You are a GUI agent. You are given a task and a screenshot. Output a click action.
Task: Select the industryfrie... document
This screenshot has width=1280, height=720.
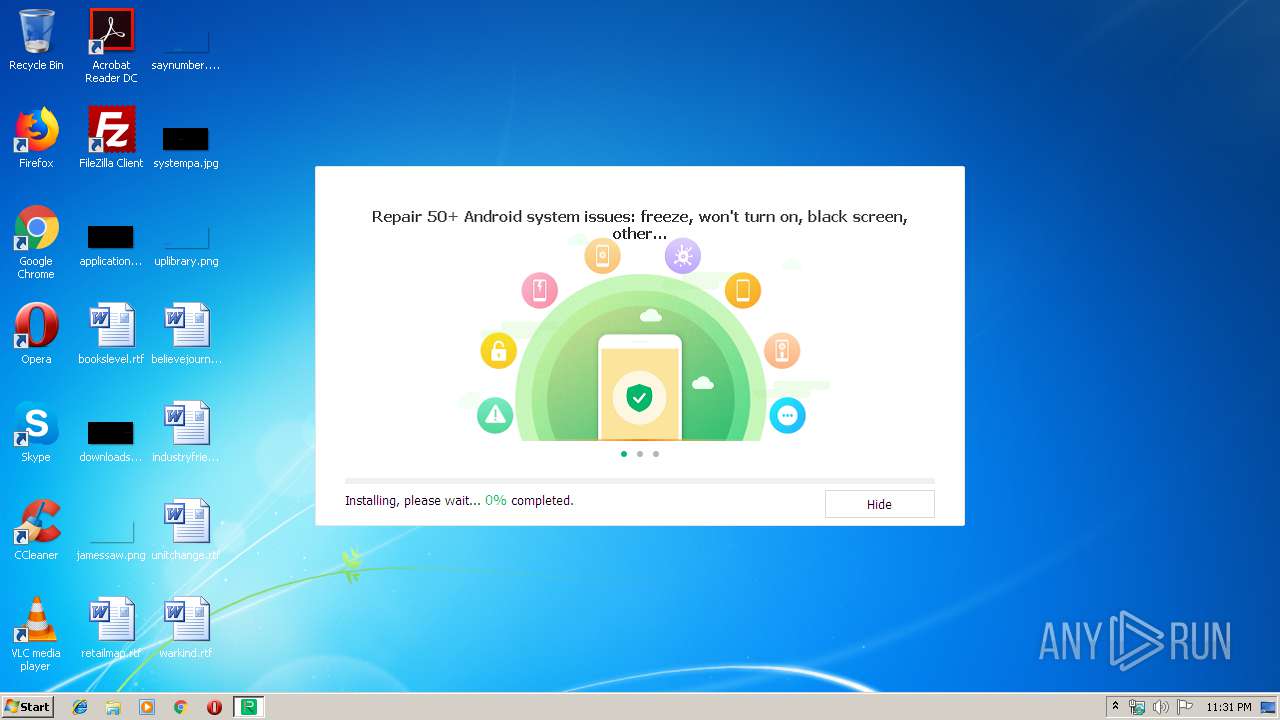186,432
